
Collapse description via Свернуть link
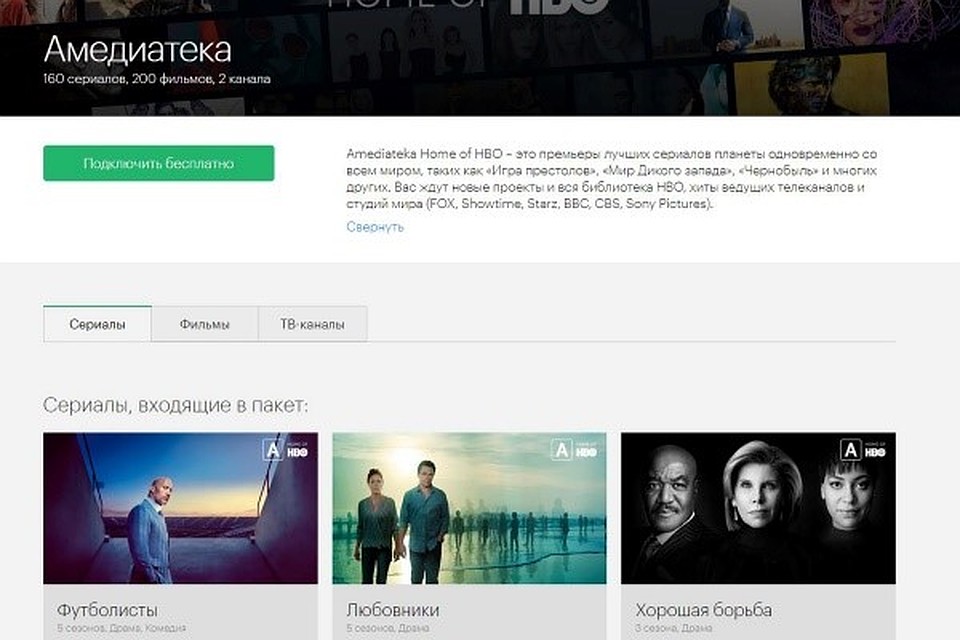pos(375,227)
